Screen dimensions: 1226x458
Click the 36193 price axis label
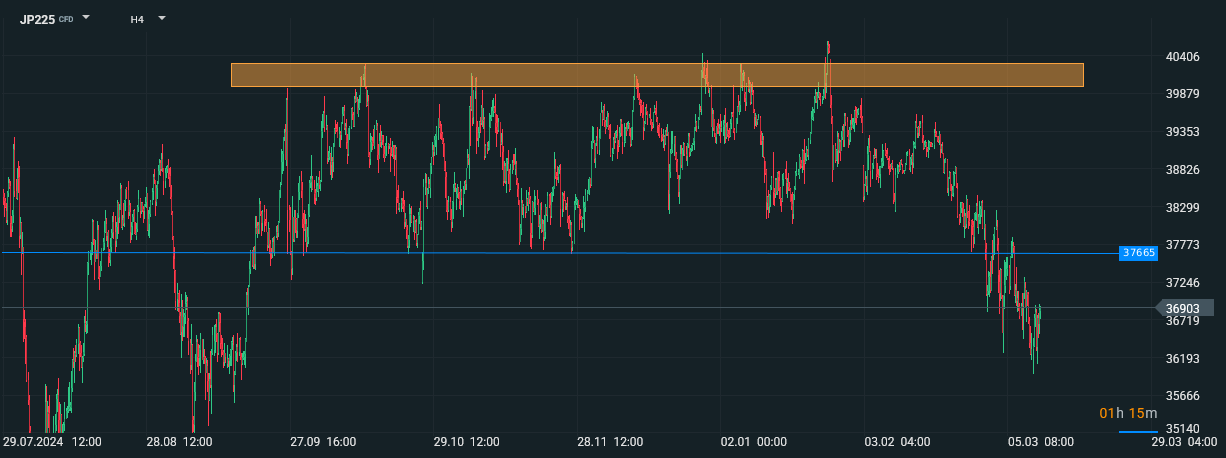pyautogui.click(x=1183, y=358)
